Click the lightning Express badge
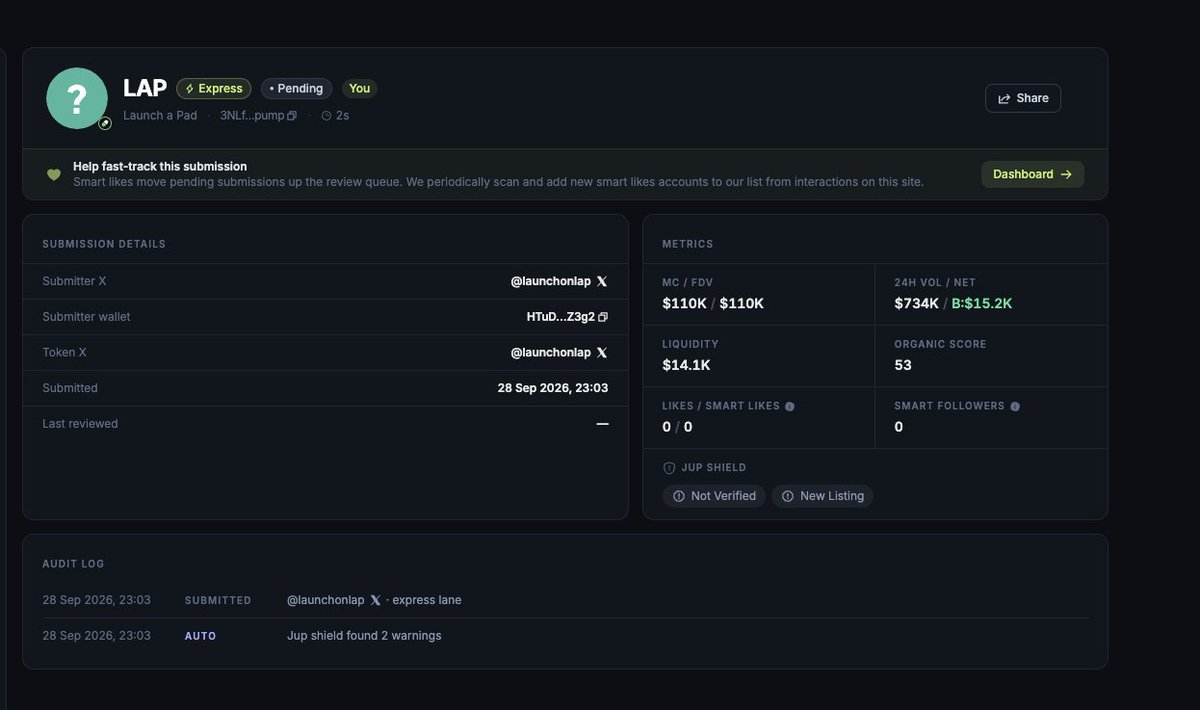The width and height of the screenshot is (1200, 710). point(214,88)
